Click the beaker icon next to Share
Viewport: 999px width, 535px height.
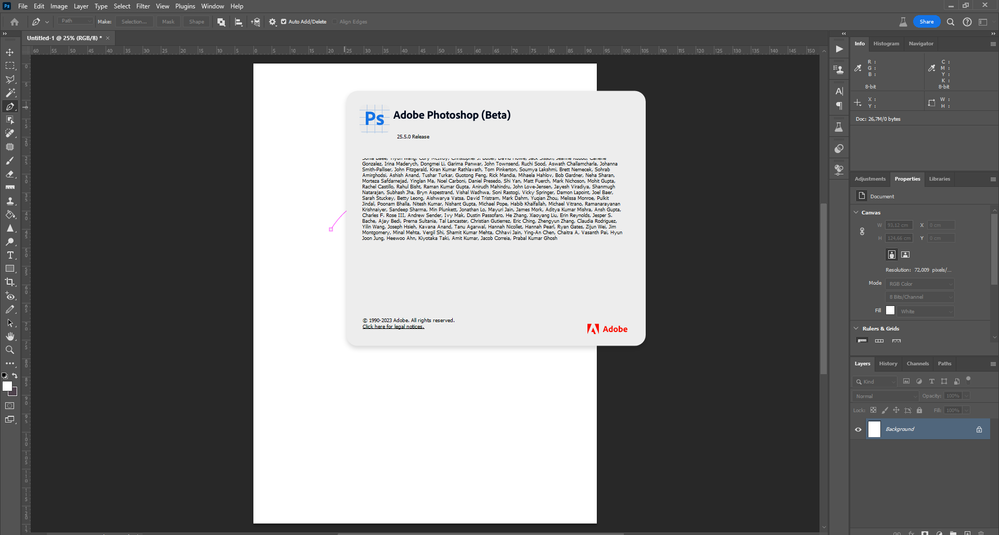(903, 22)
